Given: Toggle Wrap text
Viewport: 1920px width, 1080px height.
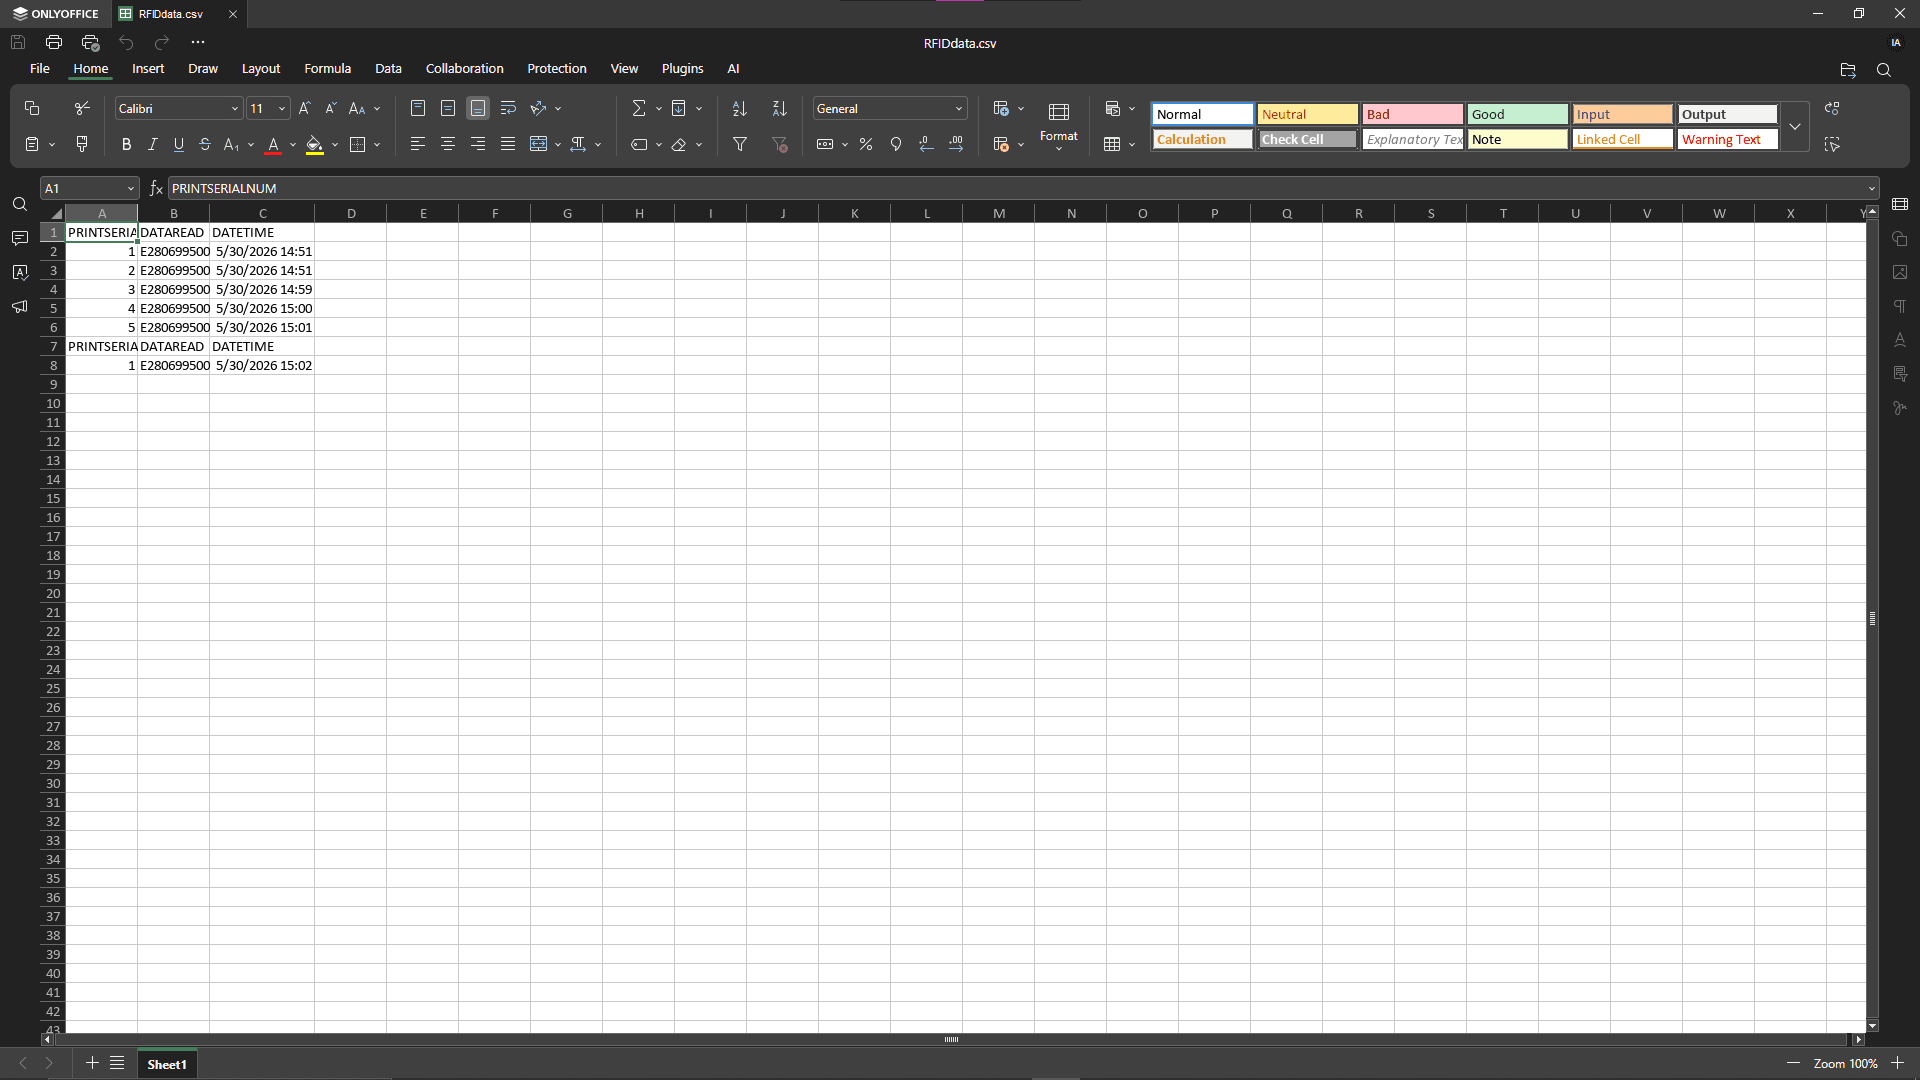Looking at the screenshot, I should click(508, 108).
